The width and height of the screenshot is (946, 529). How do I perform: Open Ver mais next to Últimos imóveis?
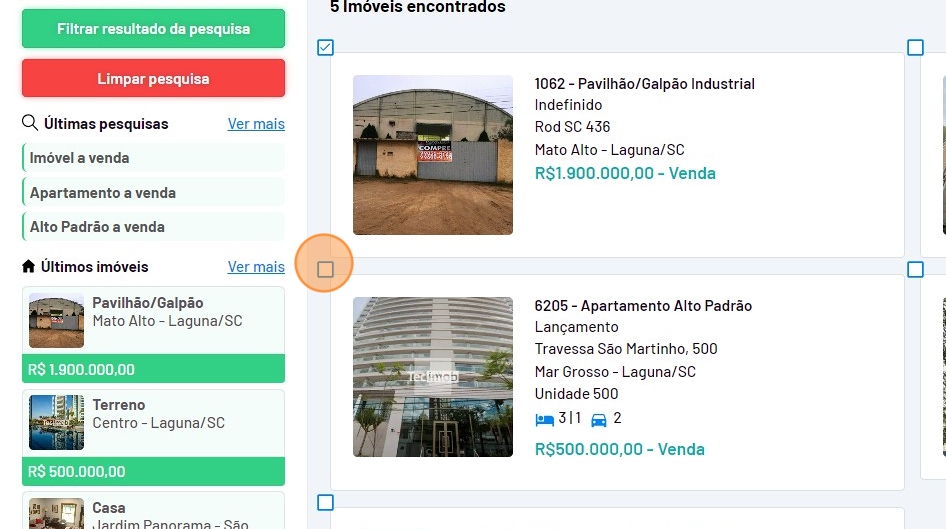(x=256, y=267)
